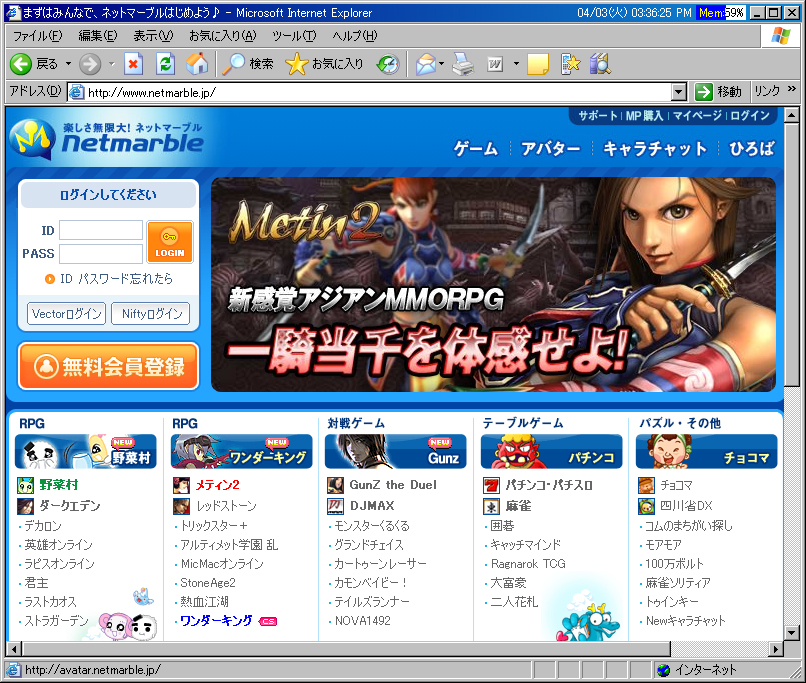Viewport: 806px width, 683px height.
Task: Click the Refresh page icon
Action: [x=166, y=64]
